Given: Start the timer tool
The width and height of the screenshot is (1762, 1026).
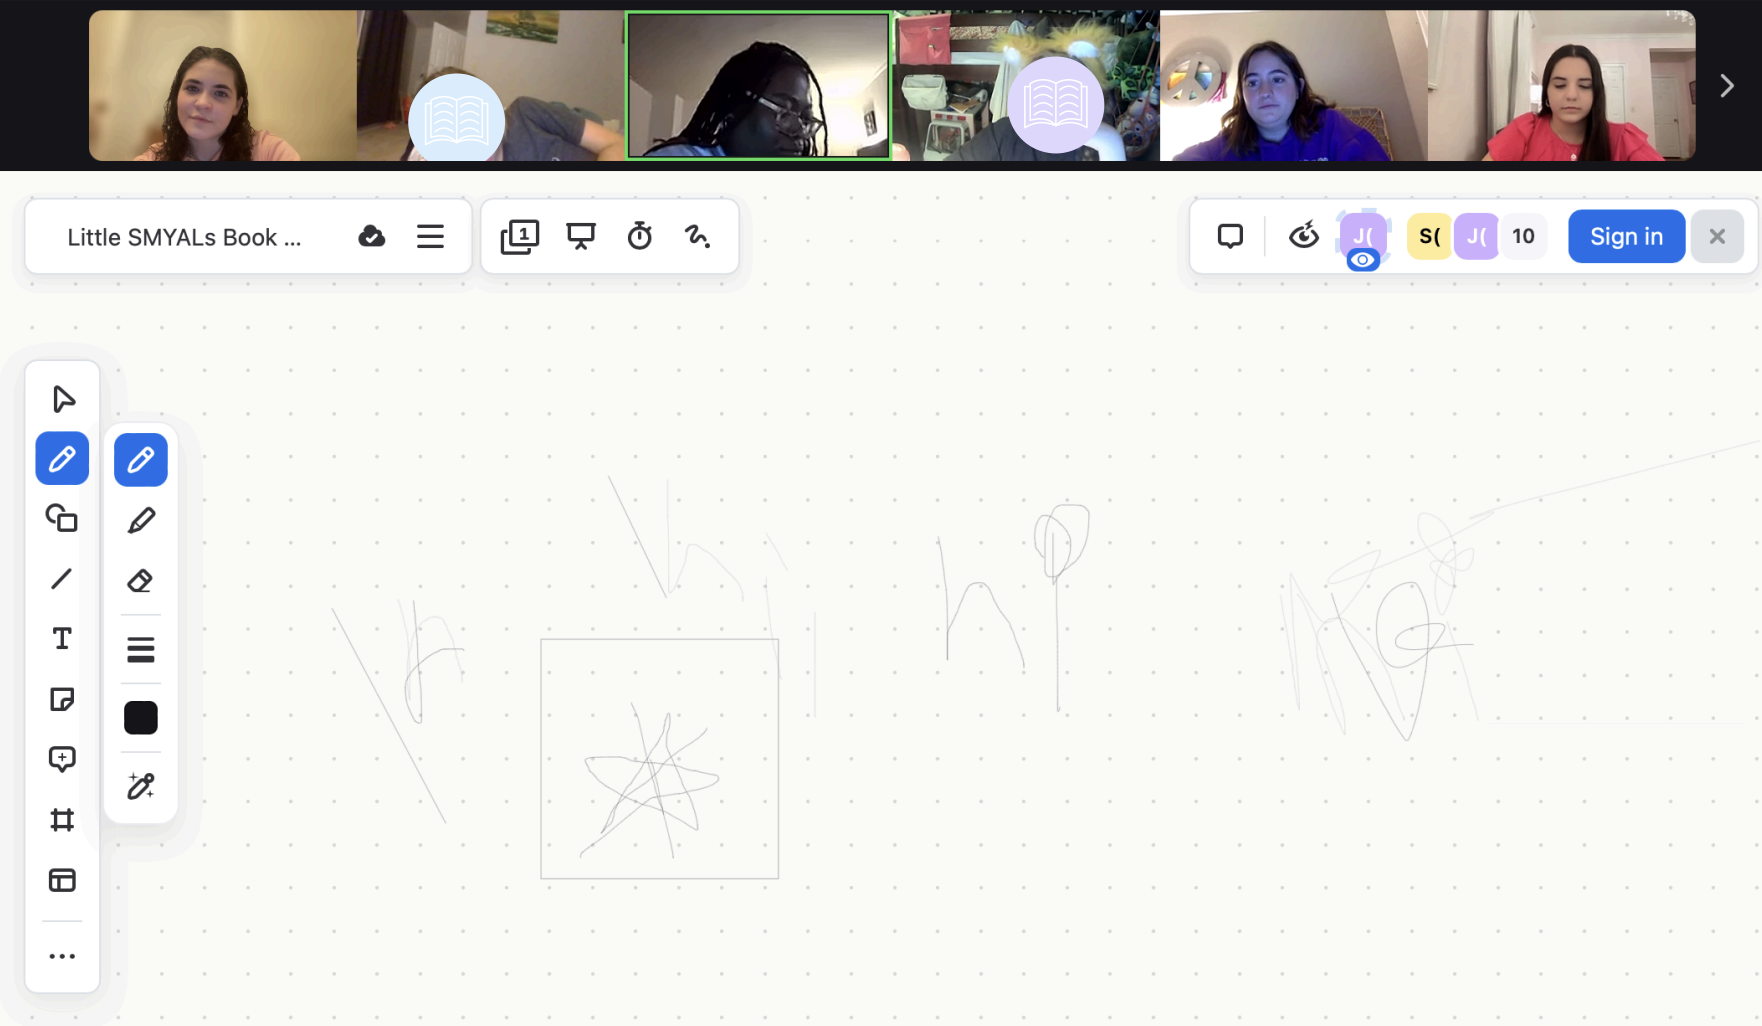Looking at the screenshot, I should click(x=639, y=236).
